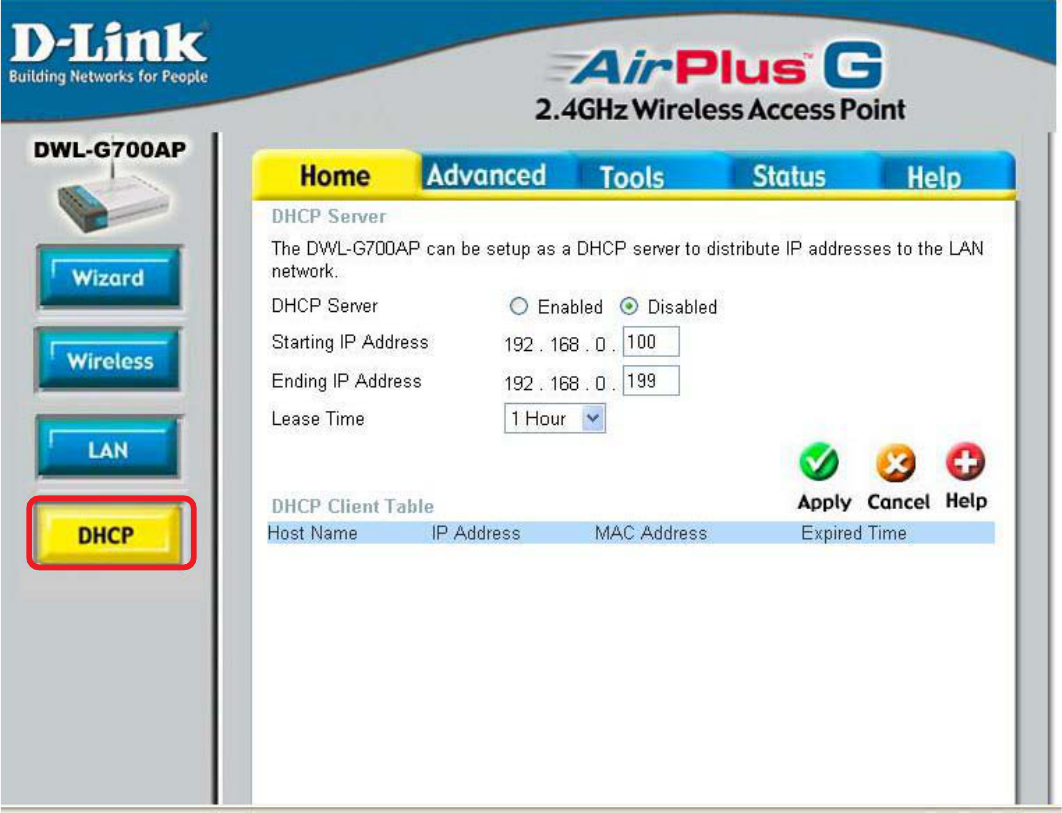Viewport: 1062px width, 813px height.
Task: Click the Host Name column header
Action: coord(312,533)
